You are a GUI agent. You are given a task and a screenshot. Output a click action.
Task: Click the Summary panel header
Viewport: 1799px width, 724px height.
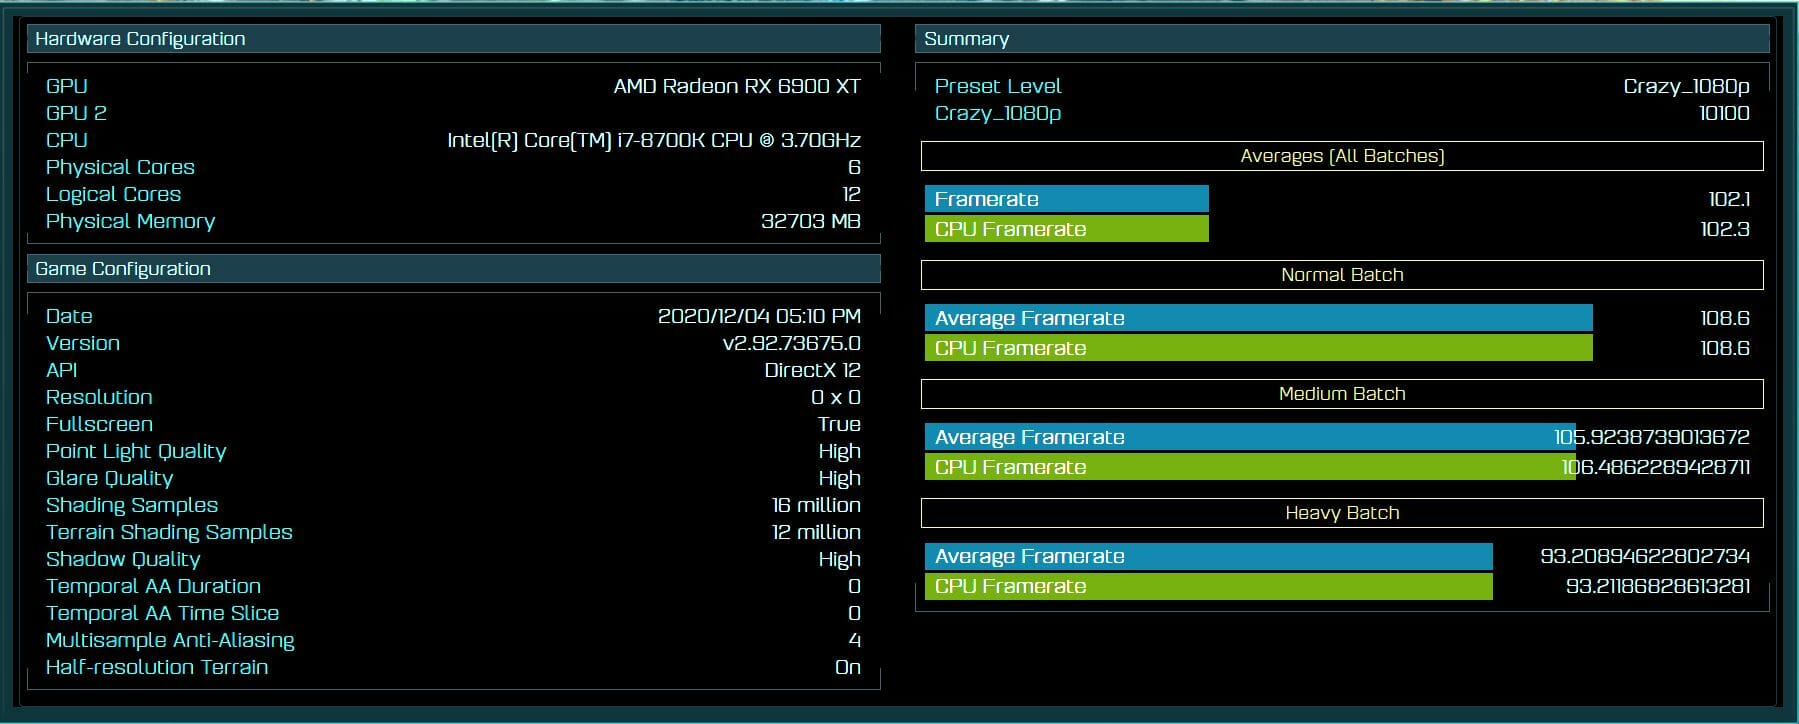pos(1341,39)
